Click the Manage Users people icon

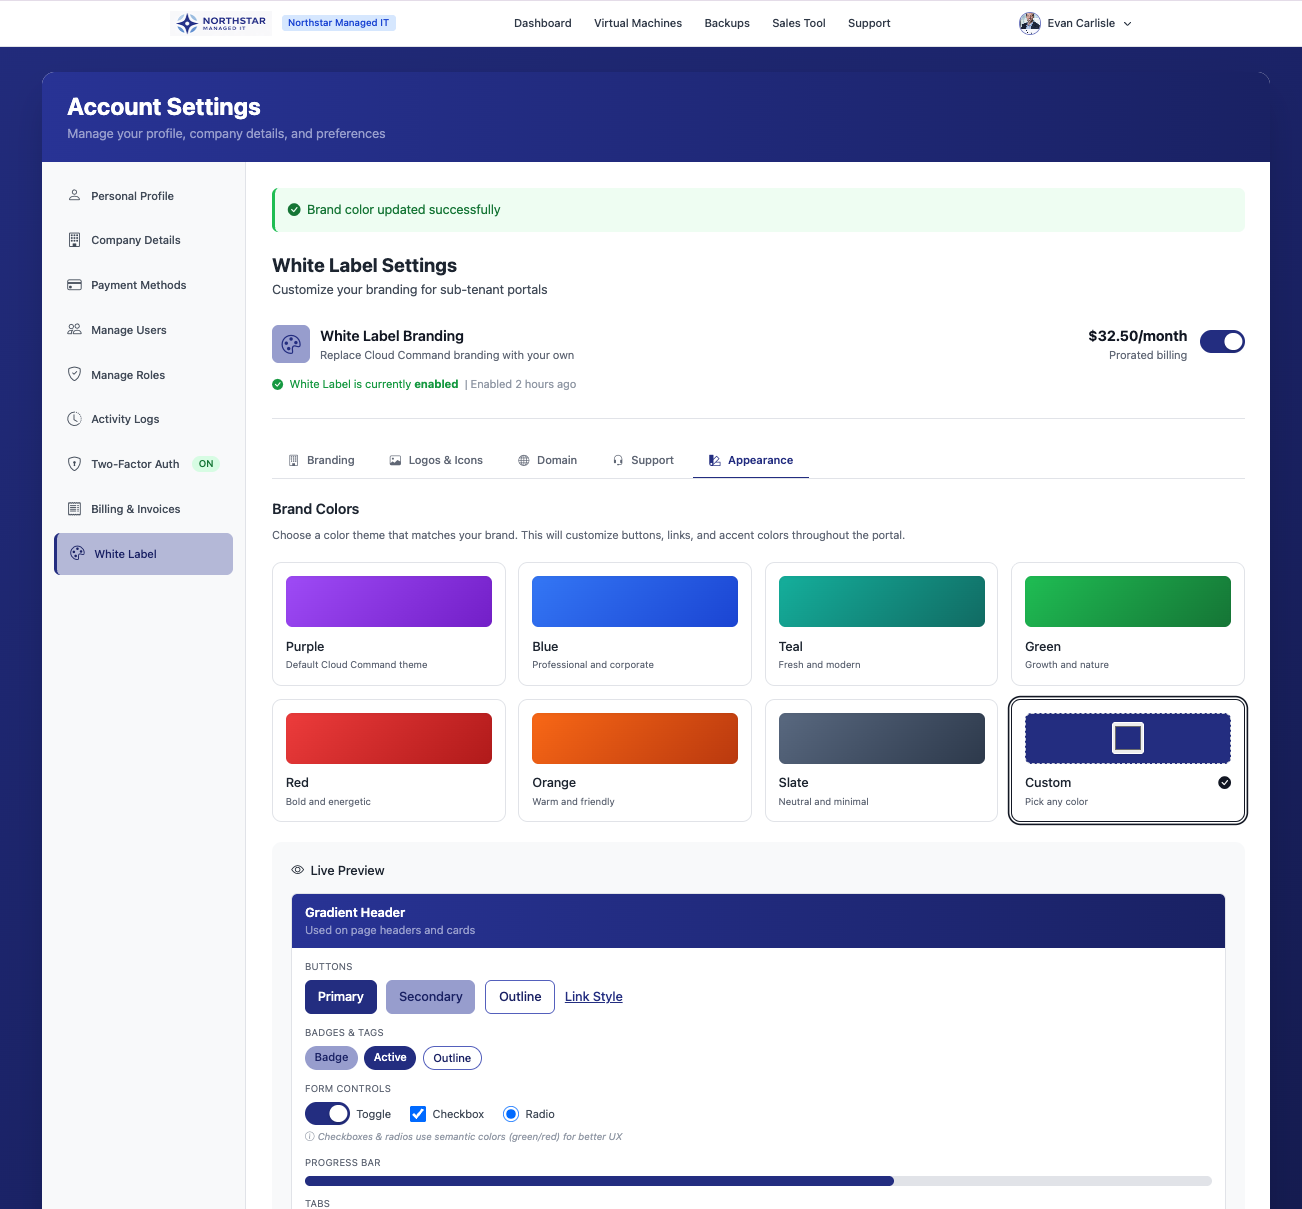tap(74, 329)
